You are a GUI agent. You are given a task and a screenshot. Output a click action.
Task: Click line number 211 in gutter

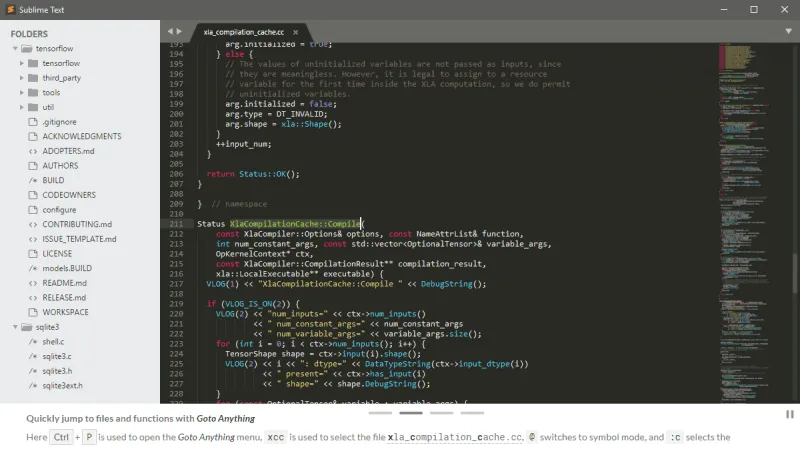point(176,224)
